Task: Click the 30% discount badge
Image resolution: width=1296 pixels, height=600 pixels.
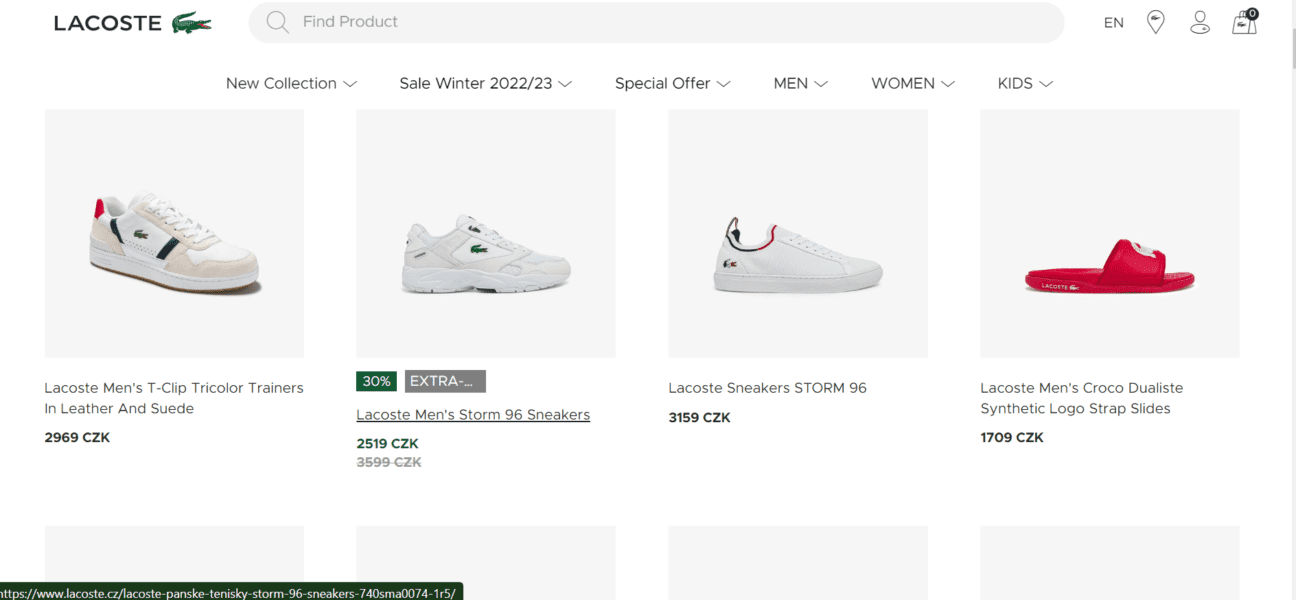Action: [376, 381]
